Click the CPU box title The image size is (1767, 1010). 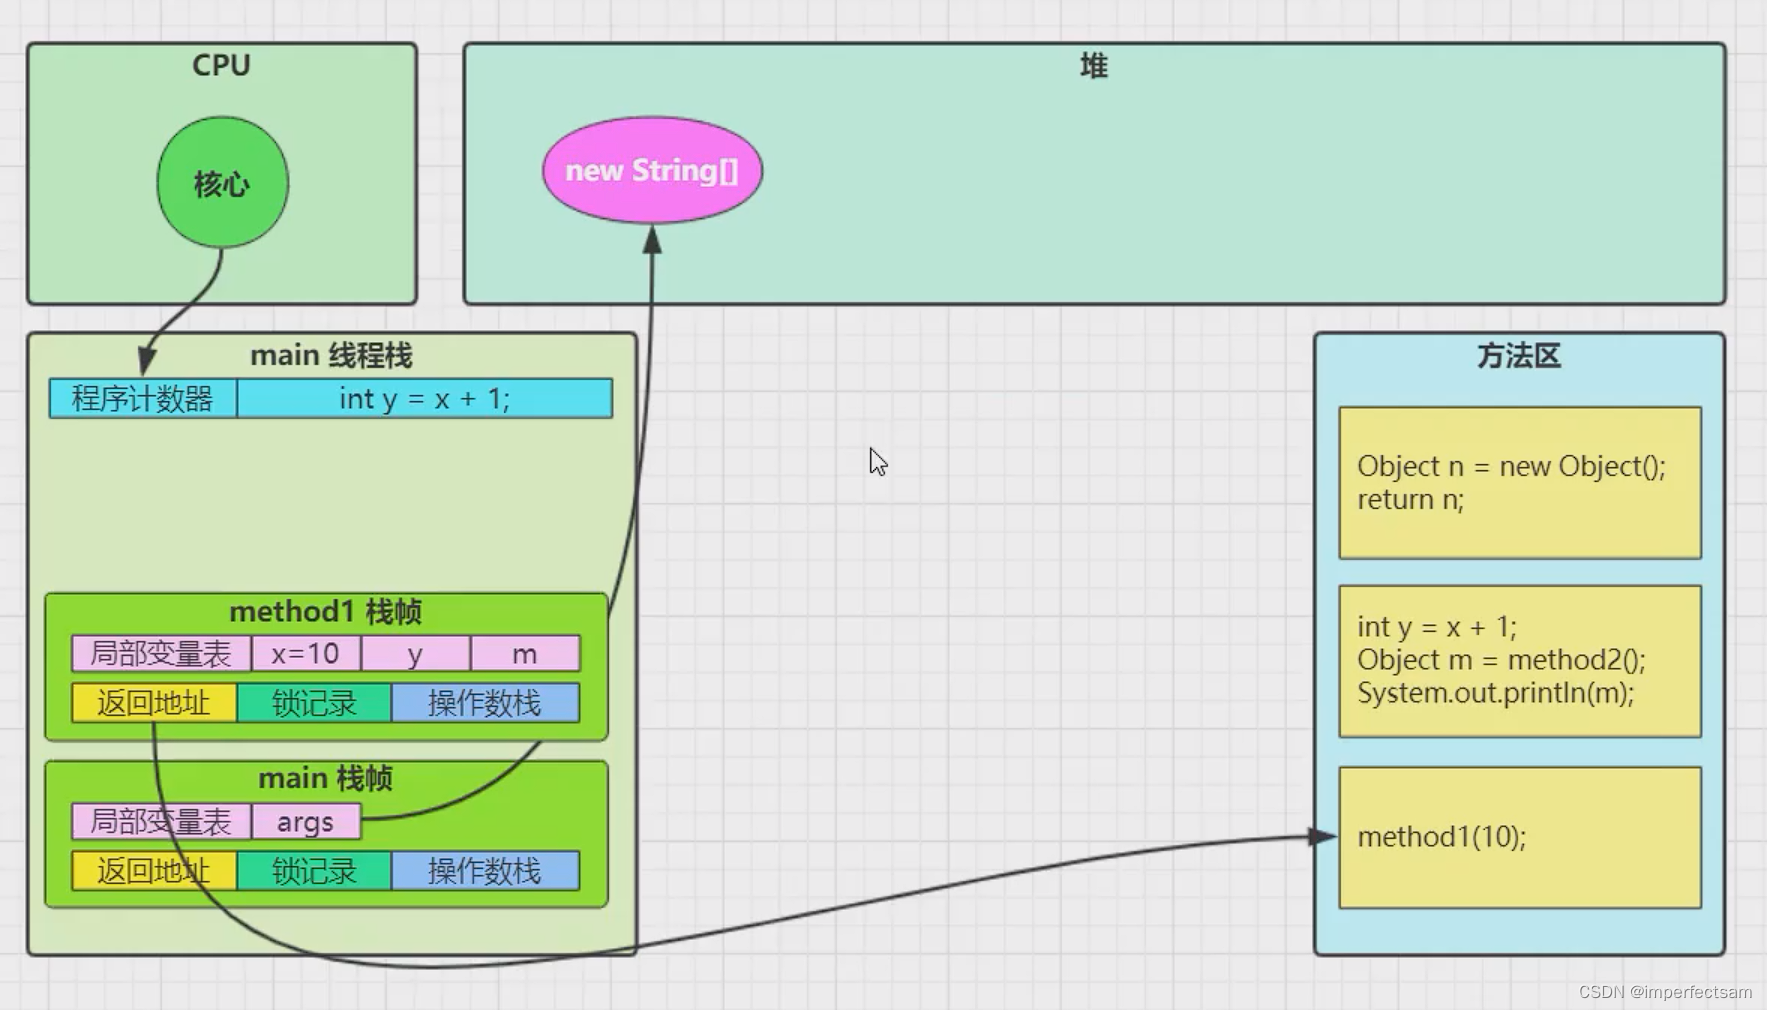pos(221,65)
